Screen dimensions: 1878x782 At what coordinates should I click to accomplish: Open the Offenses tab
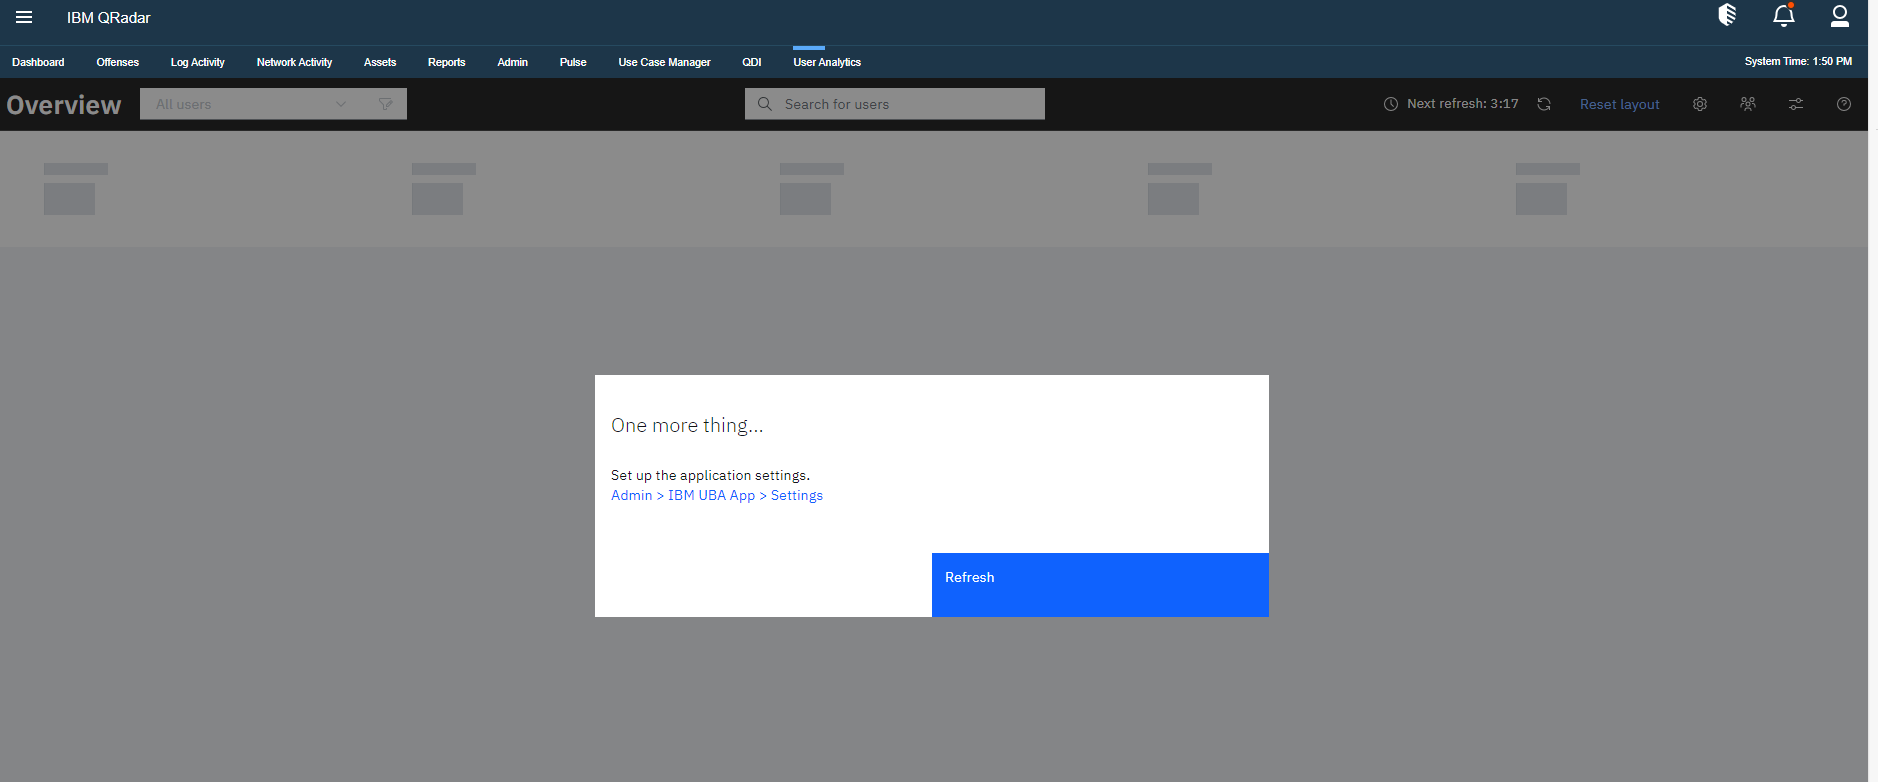[x=118, y=62]
